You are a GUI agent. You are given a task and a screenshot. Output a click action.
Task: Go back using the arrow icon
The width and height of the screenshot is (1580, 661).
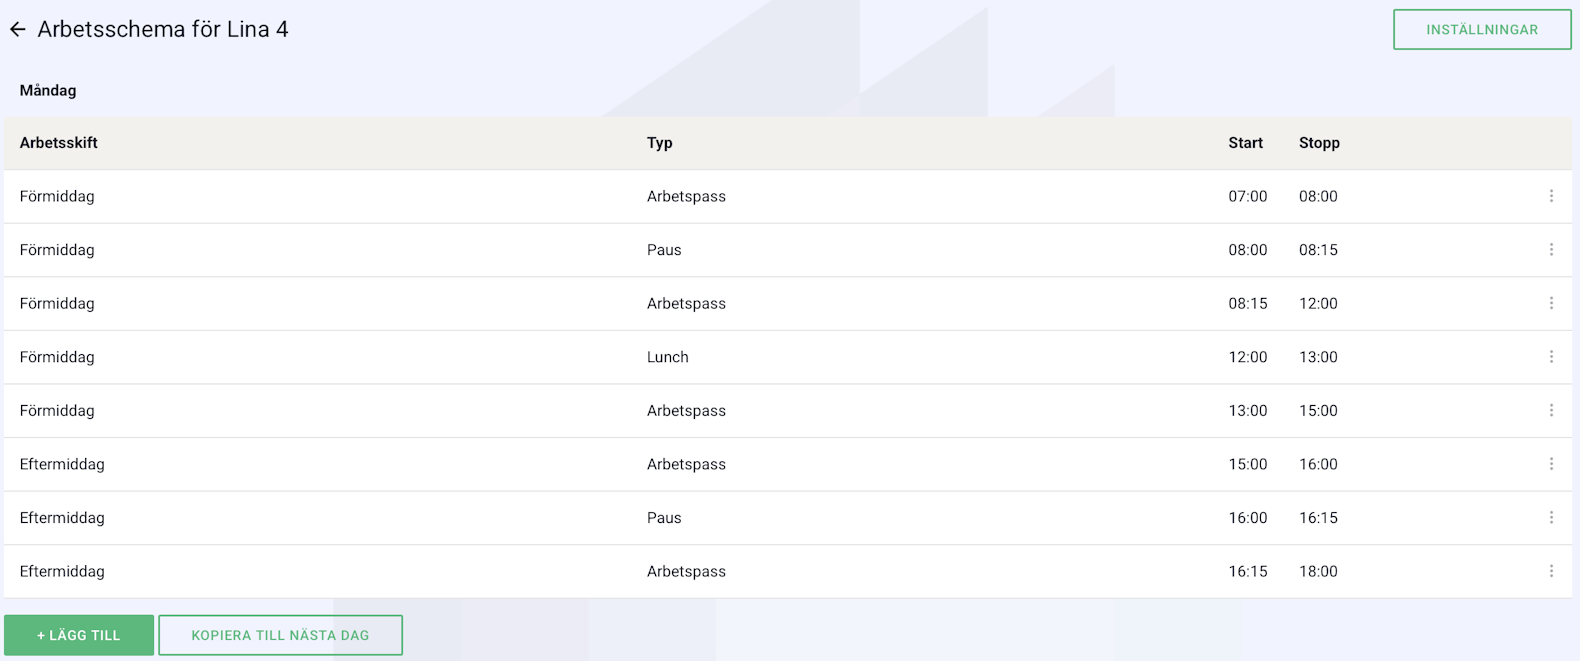coord(18,30)
